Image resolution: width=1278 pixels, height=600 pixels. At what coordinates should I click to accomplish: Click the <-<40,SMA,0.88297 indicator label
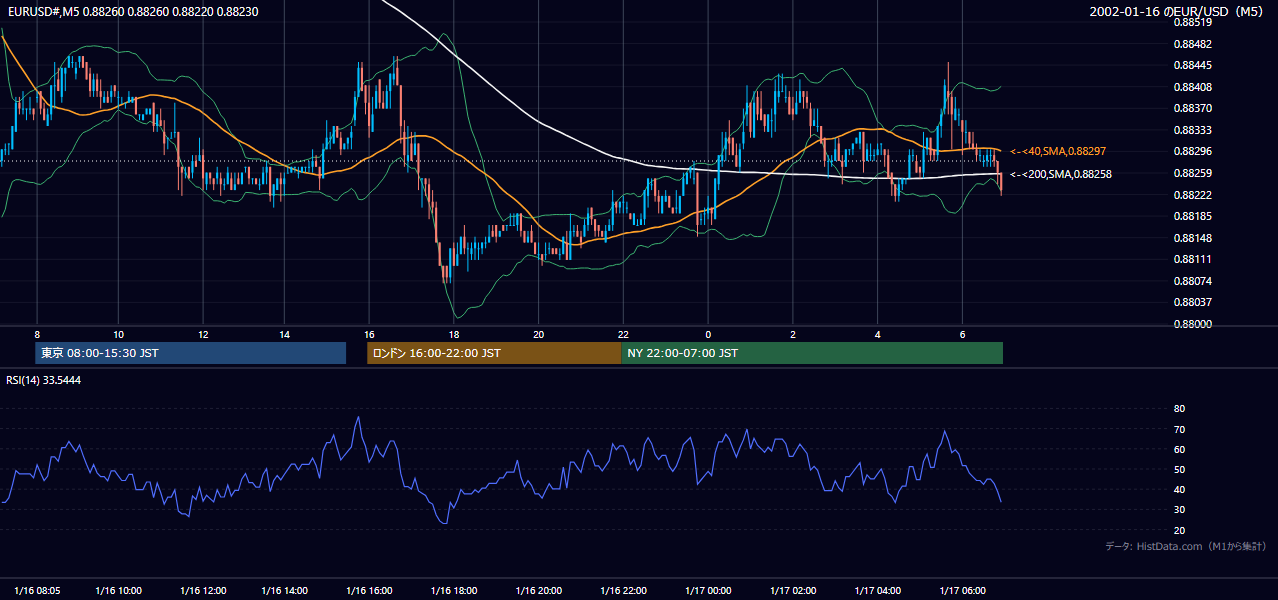pyautogui.click(x=1058, y=151)
